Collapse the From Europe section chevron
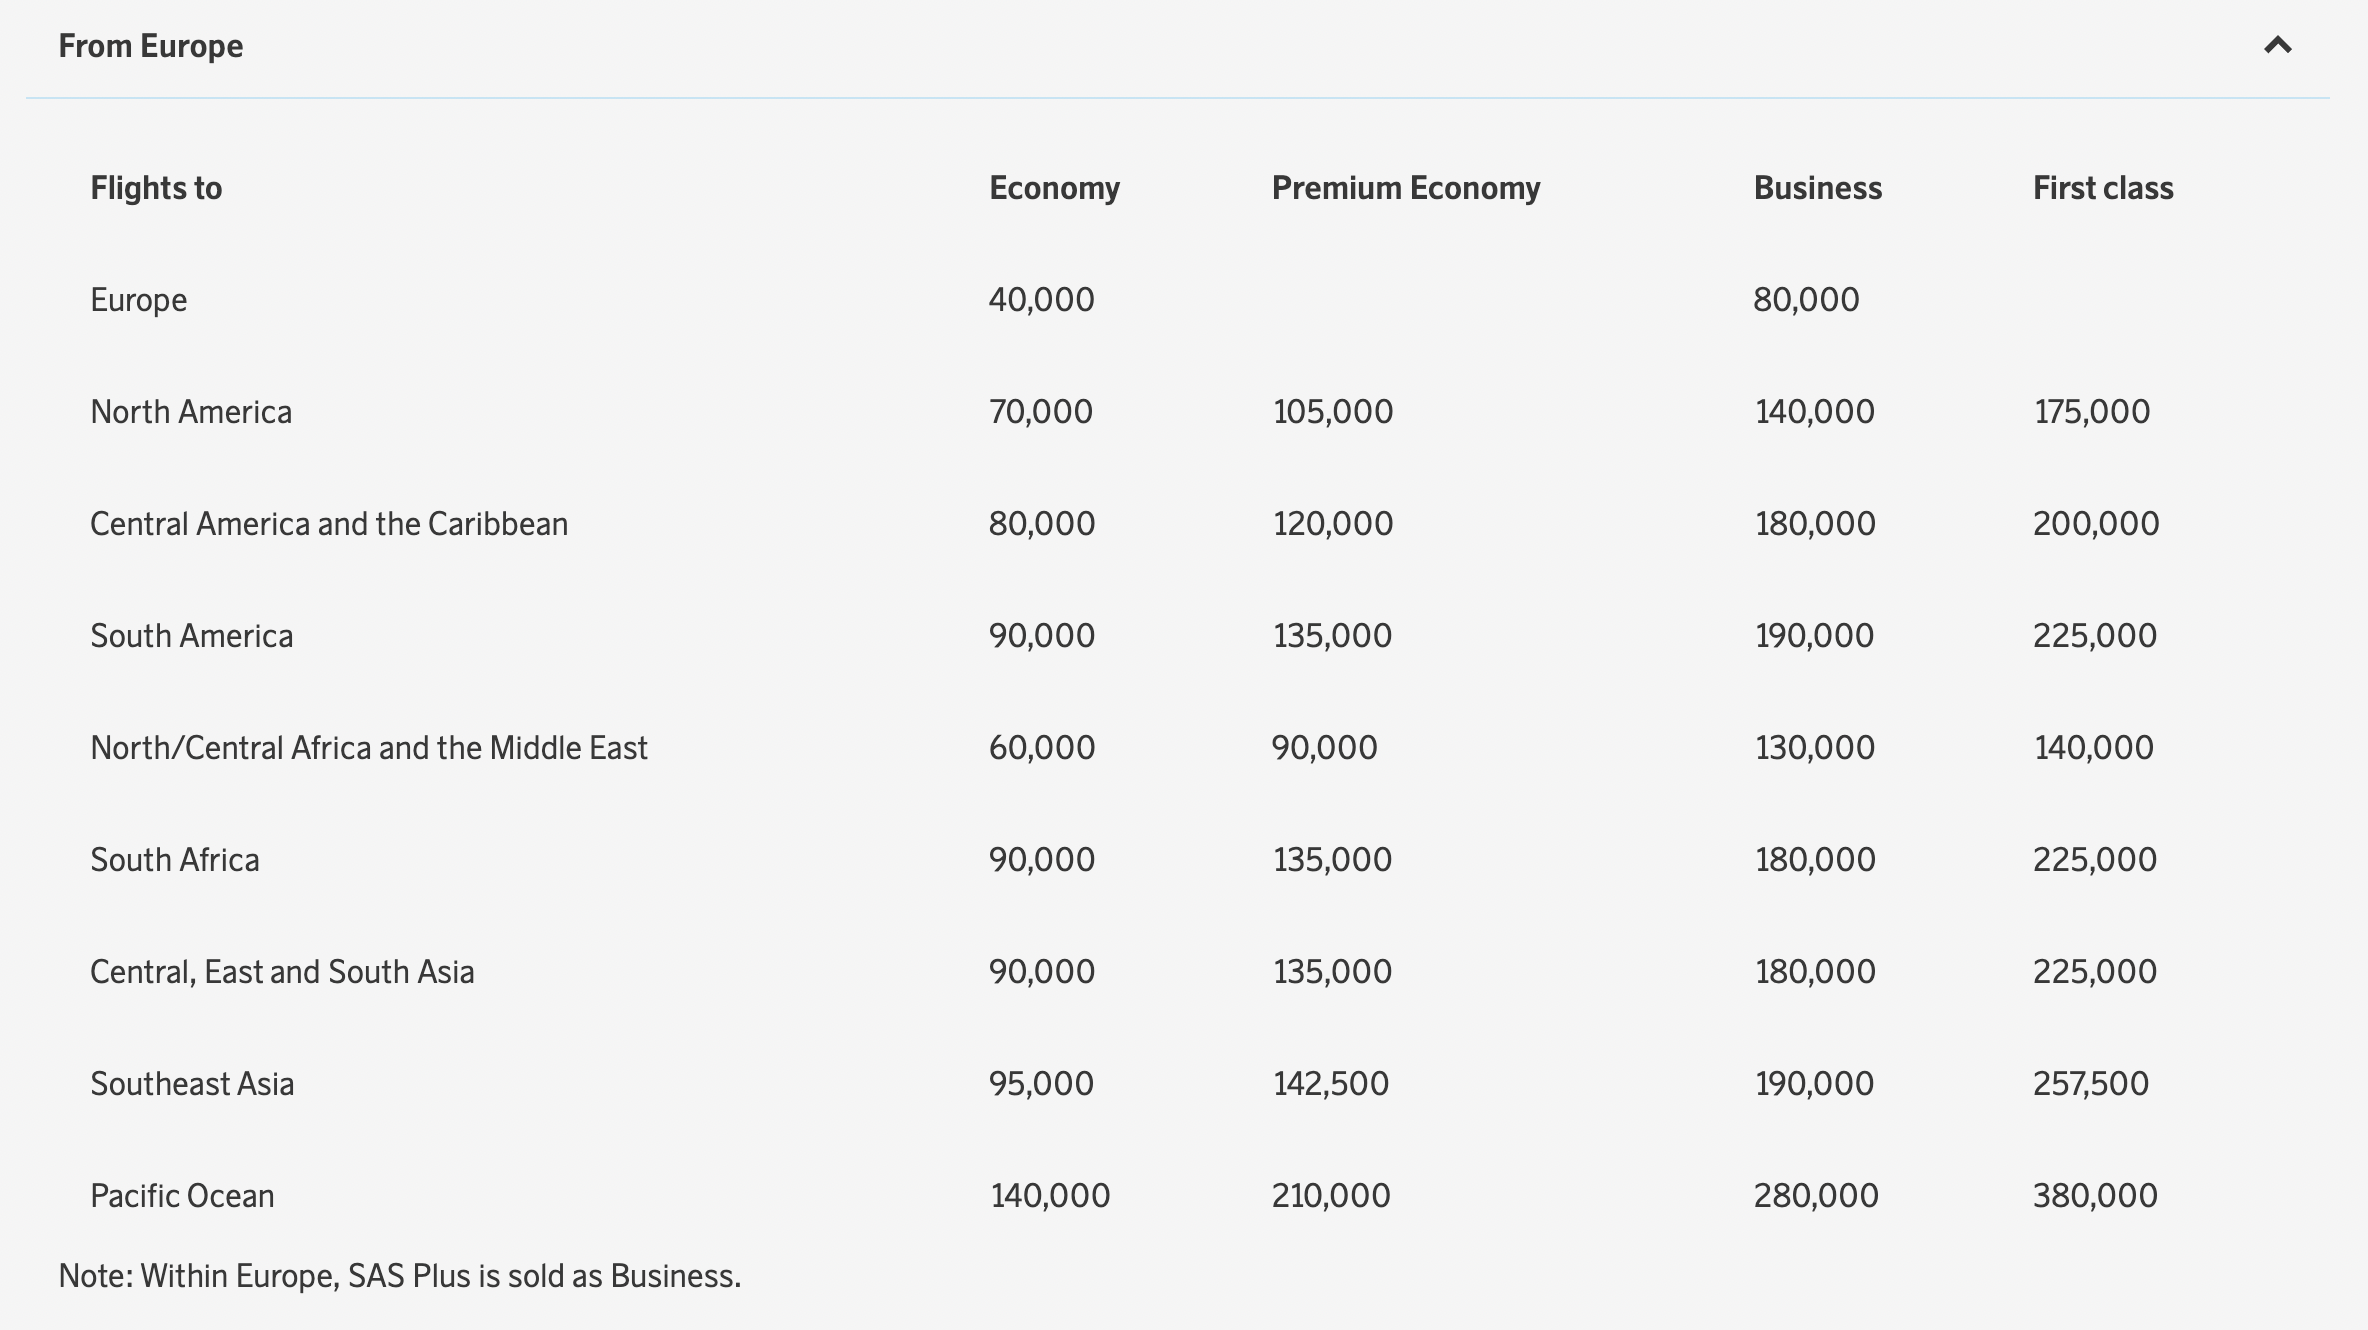 tap(2277, 46)
